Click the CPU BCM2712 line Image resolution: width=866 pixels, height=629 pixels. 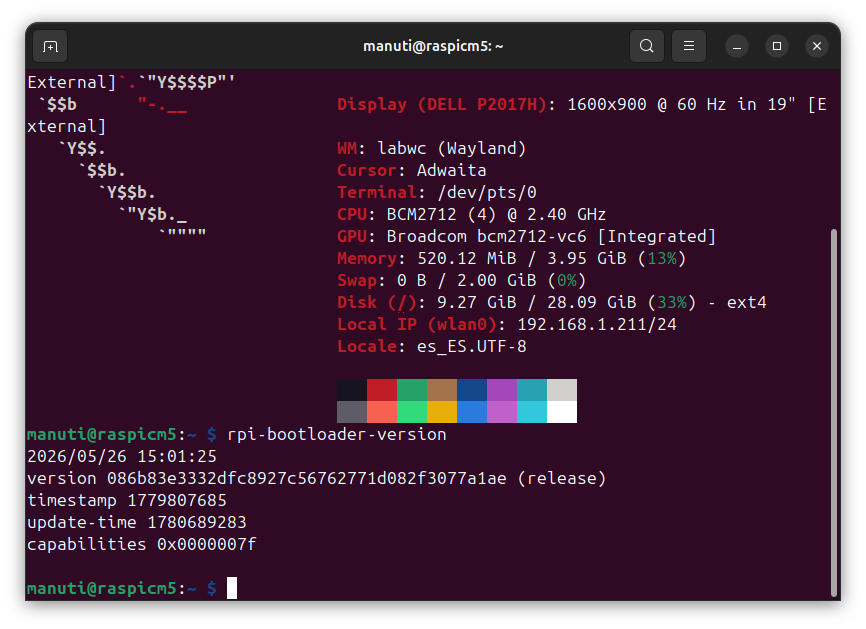coord(472,214)
